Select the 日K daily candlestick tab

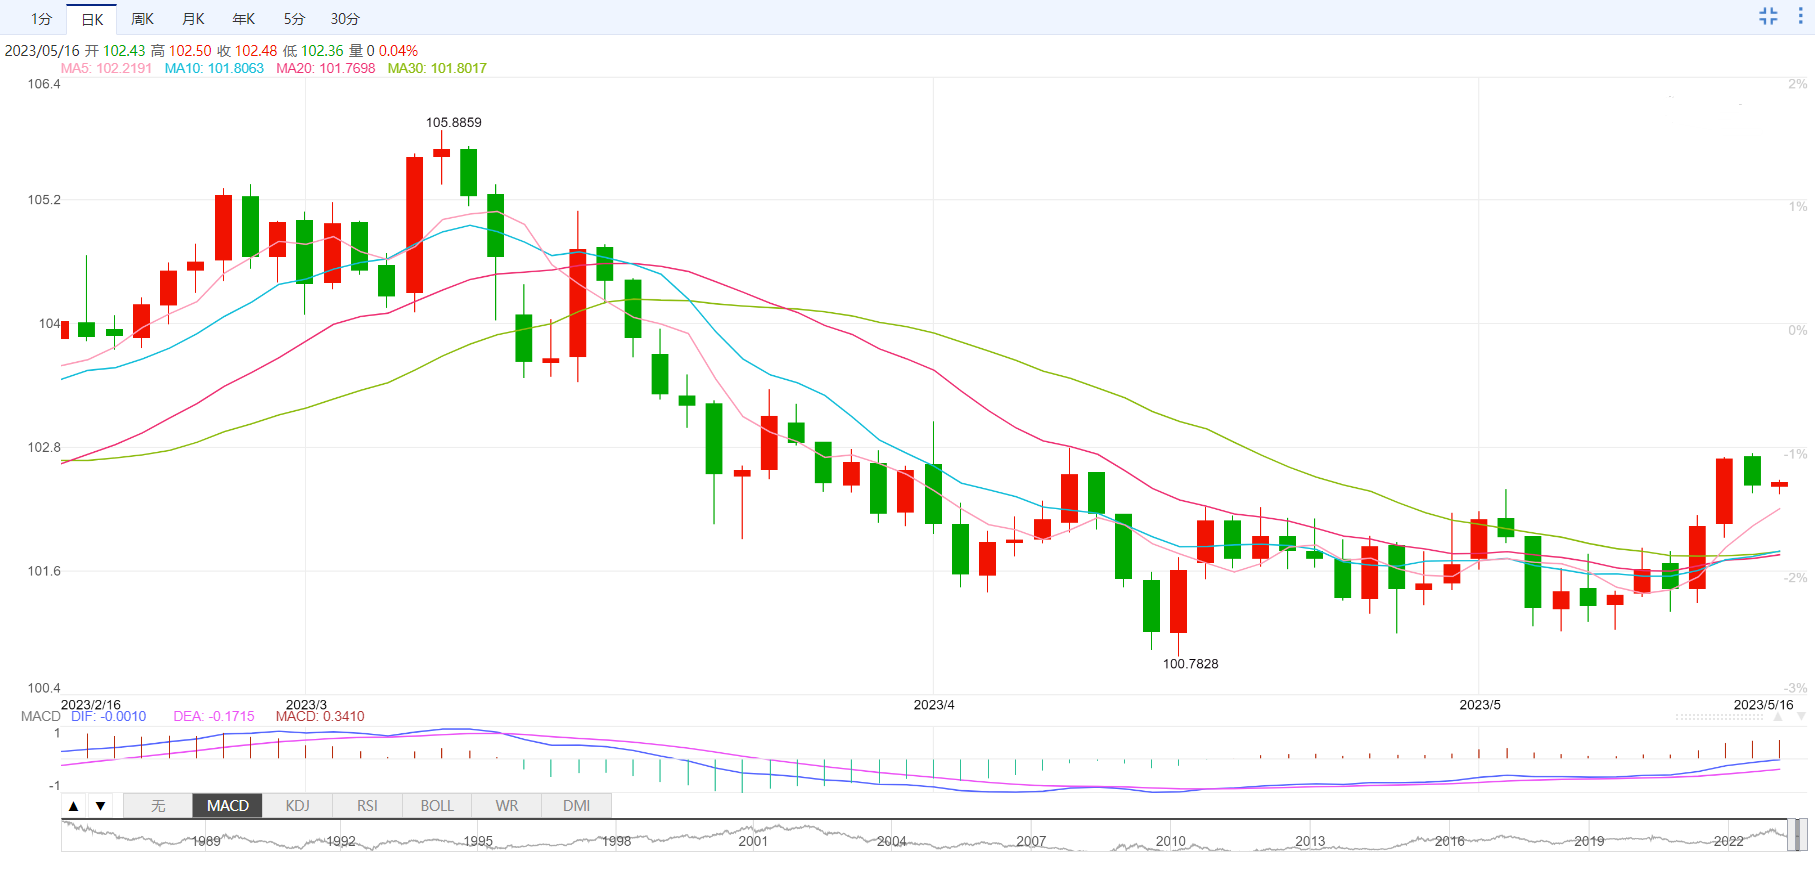92,19
